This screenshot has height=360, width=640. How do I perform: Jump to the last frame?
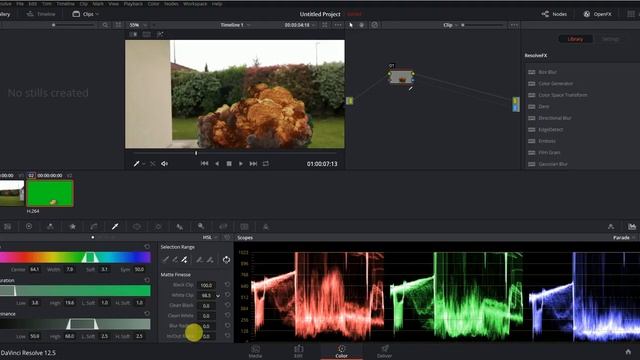(x=253, y=164)
